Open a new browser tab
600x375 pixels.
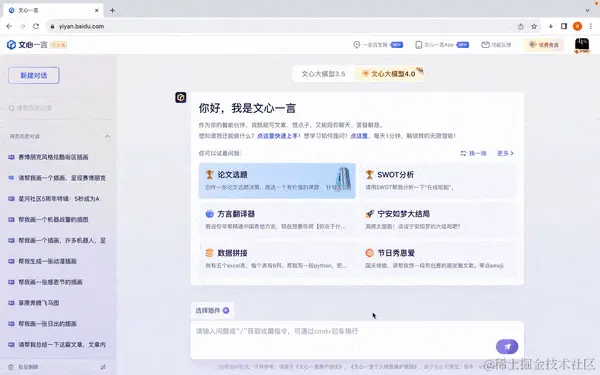coord(112,11)
